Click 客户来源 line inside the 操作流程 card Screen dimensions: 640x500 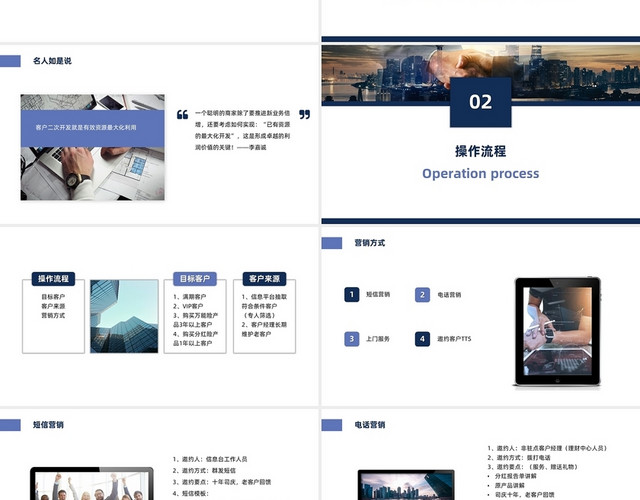click(x=53, y=306)
